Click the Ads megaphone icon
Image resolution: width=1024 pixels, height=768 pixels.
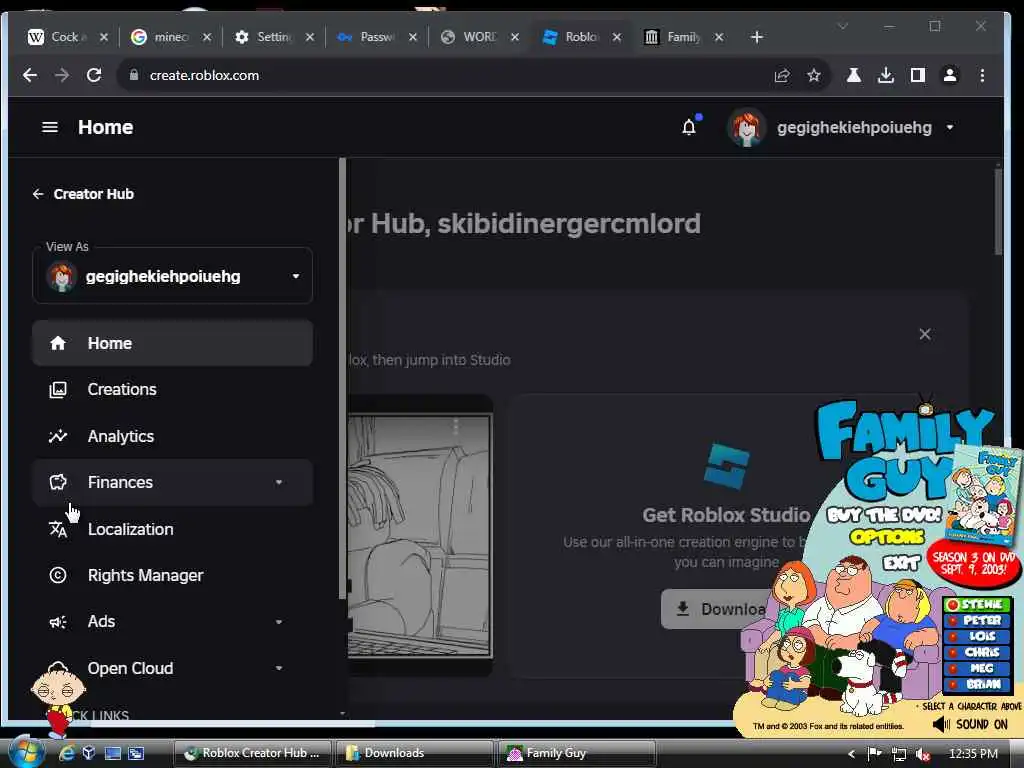click(x=58, y=622)
